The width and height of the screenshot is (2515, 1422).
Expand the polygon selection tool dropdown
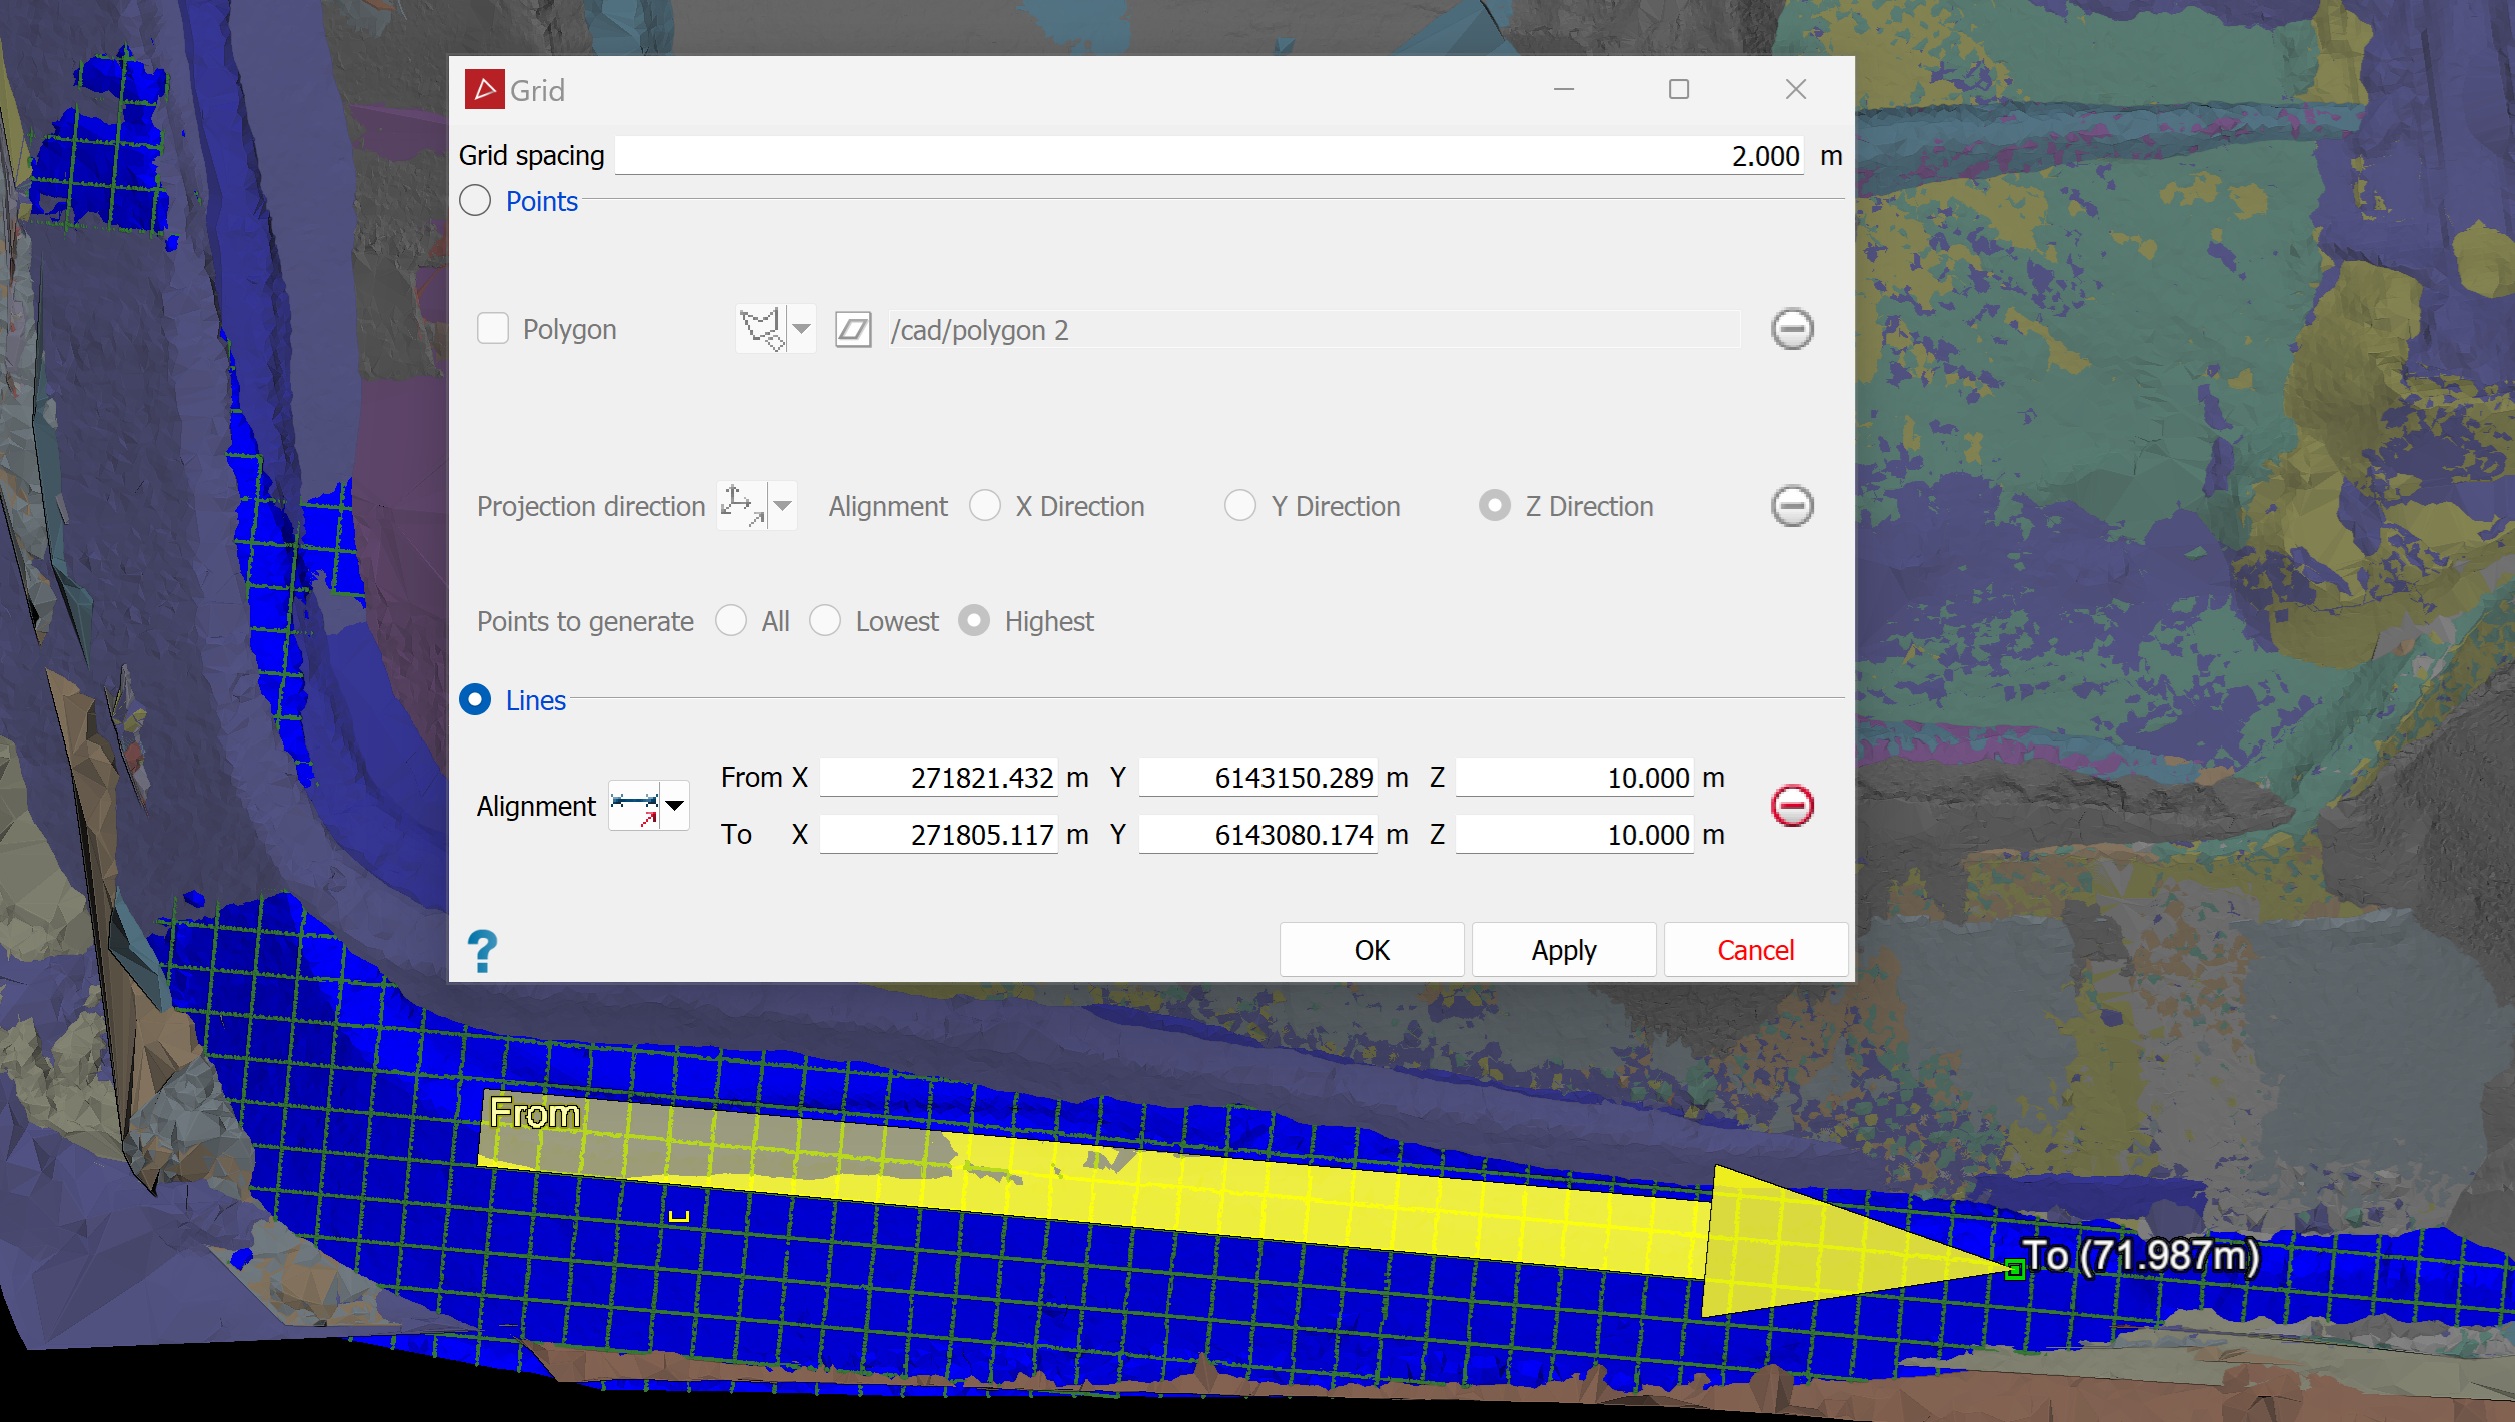[802, 329]
